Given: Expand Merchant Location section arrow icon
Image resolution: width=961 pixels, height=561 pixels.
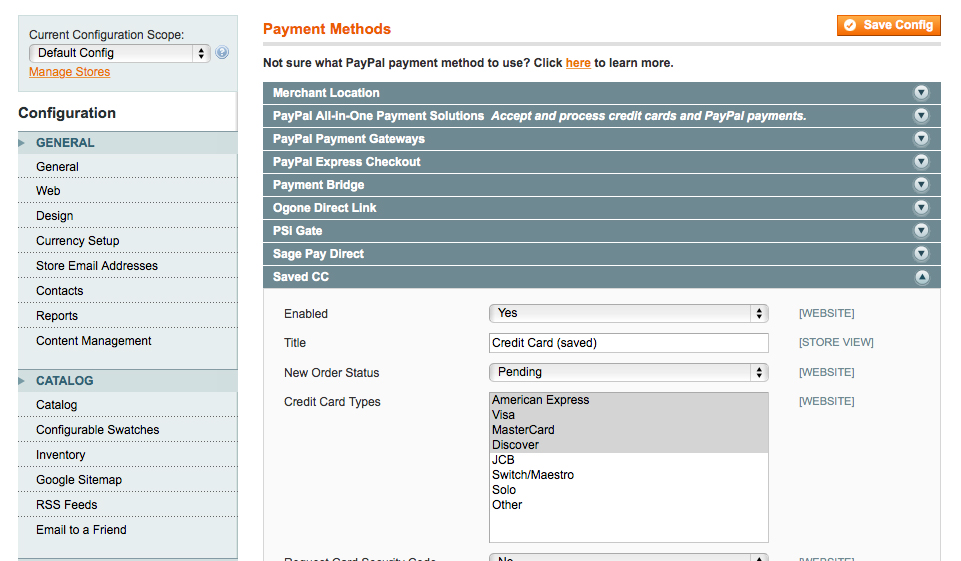Looking at the screenshot, I should point(921,93).
